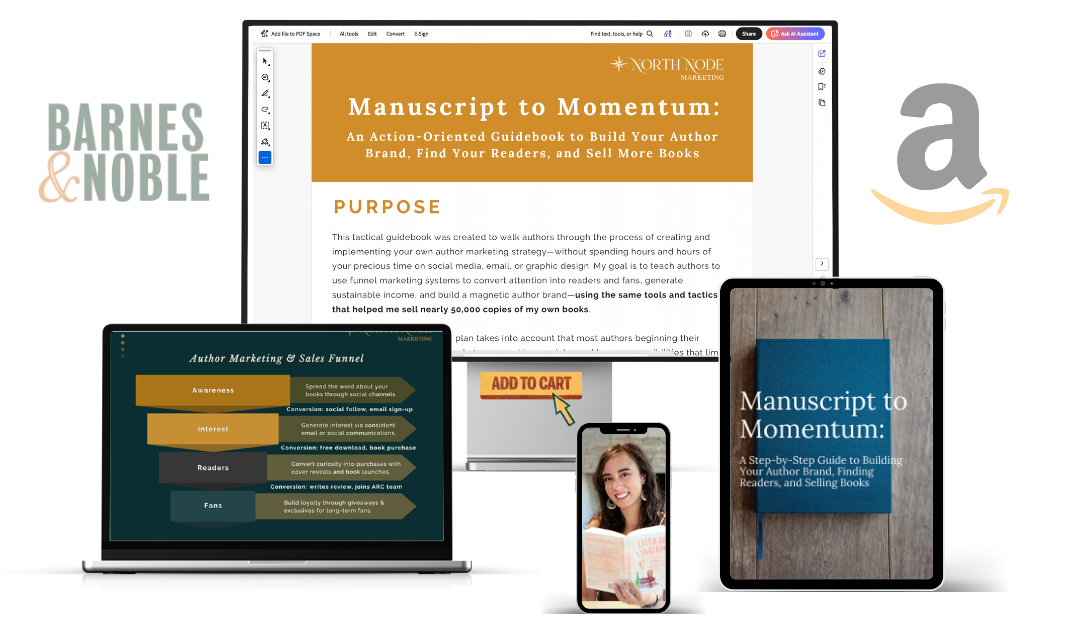
Task: Click the woman's photo on the phone screen
Action: (x=623, y=518)
